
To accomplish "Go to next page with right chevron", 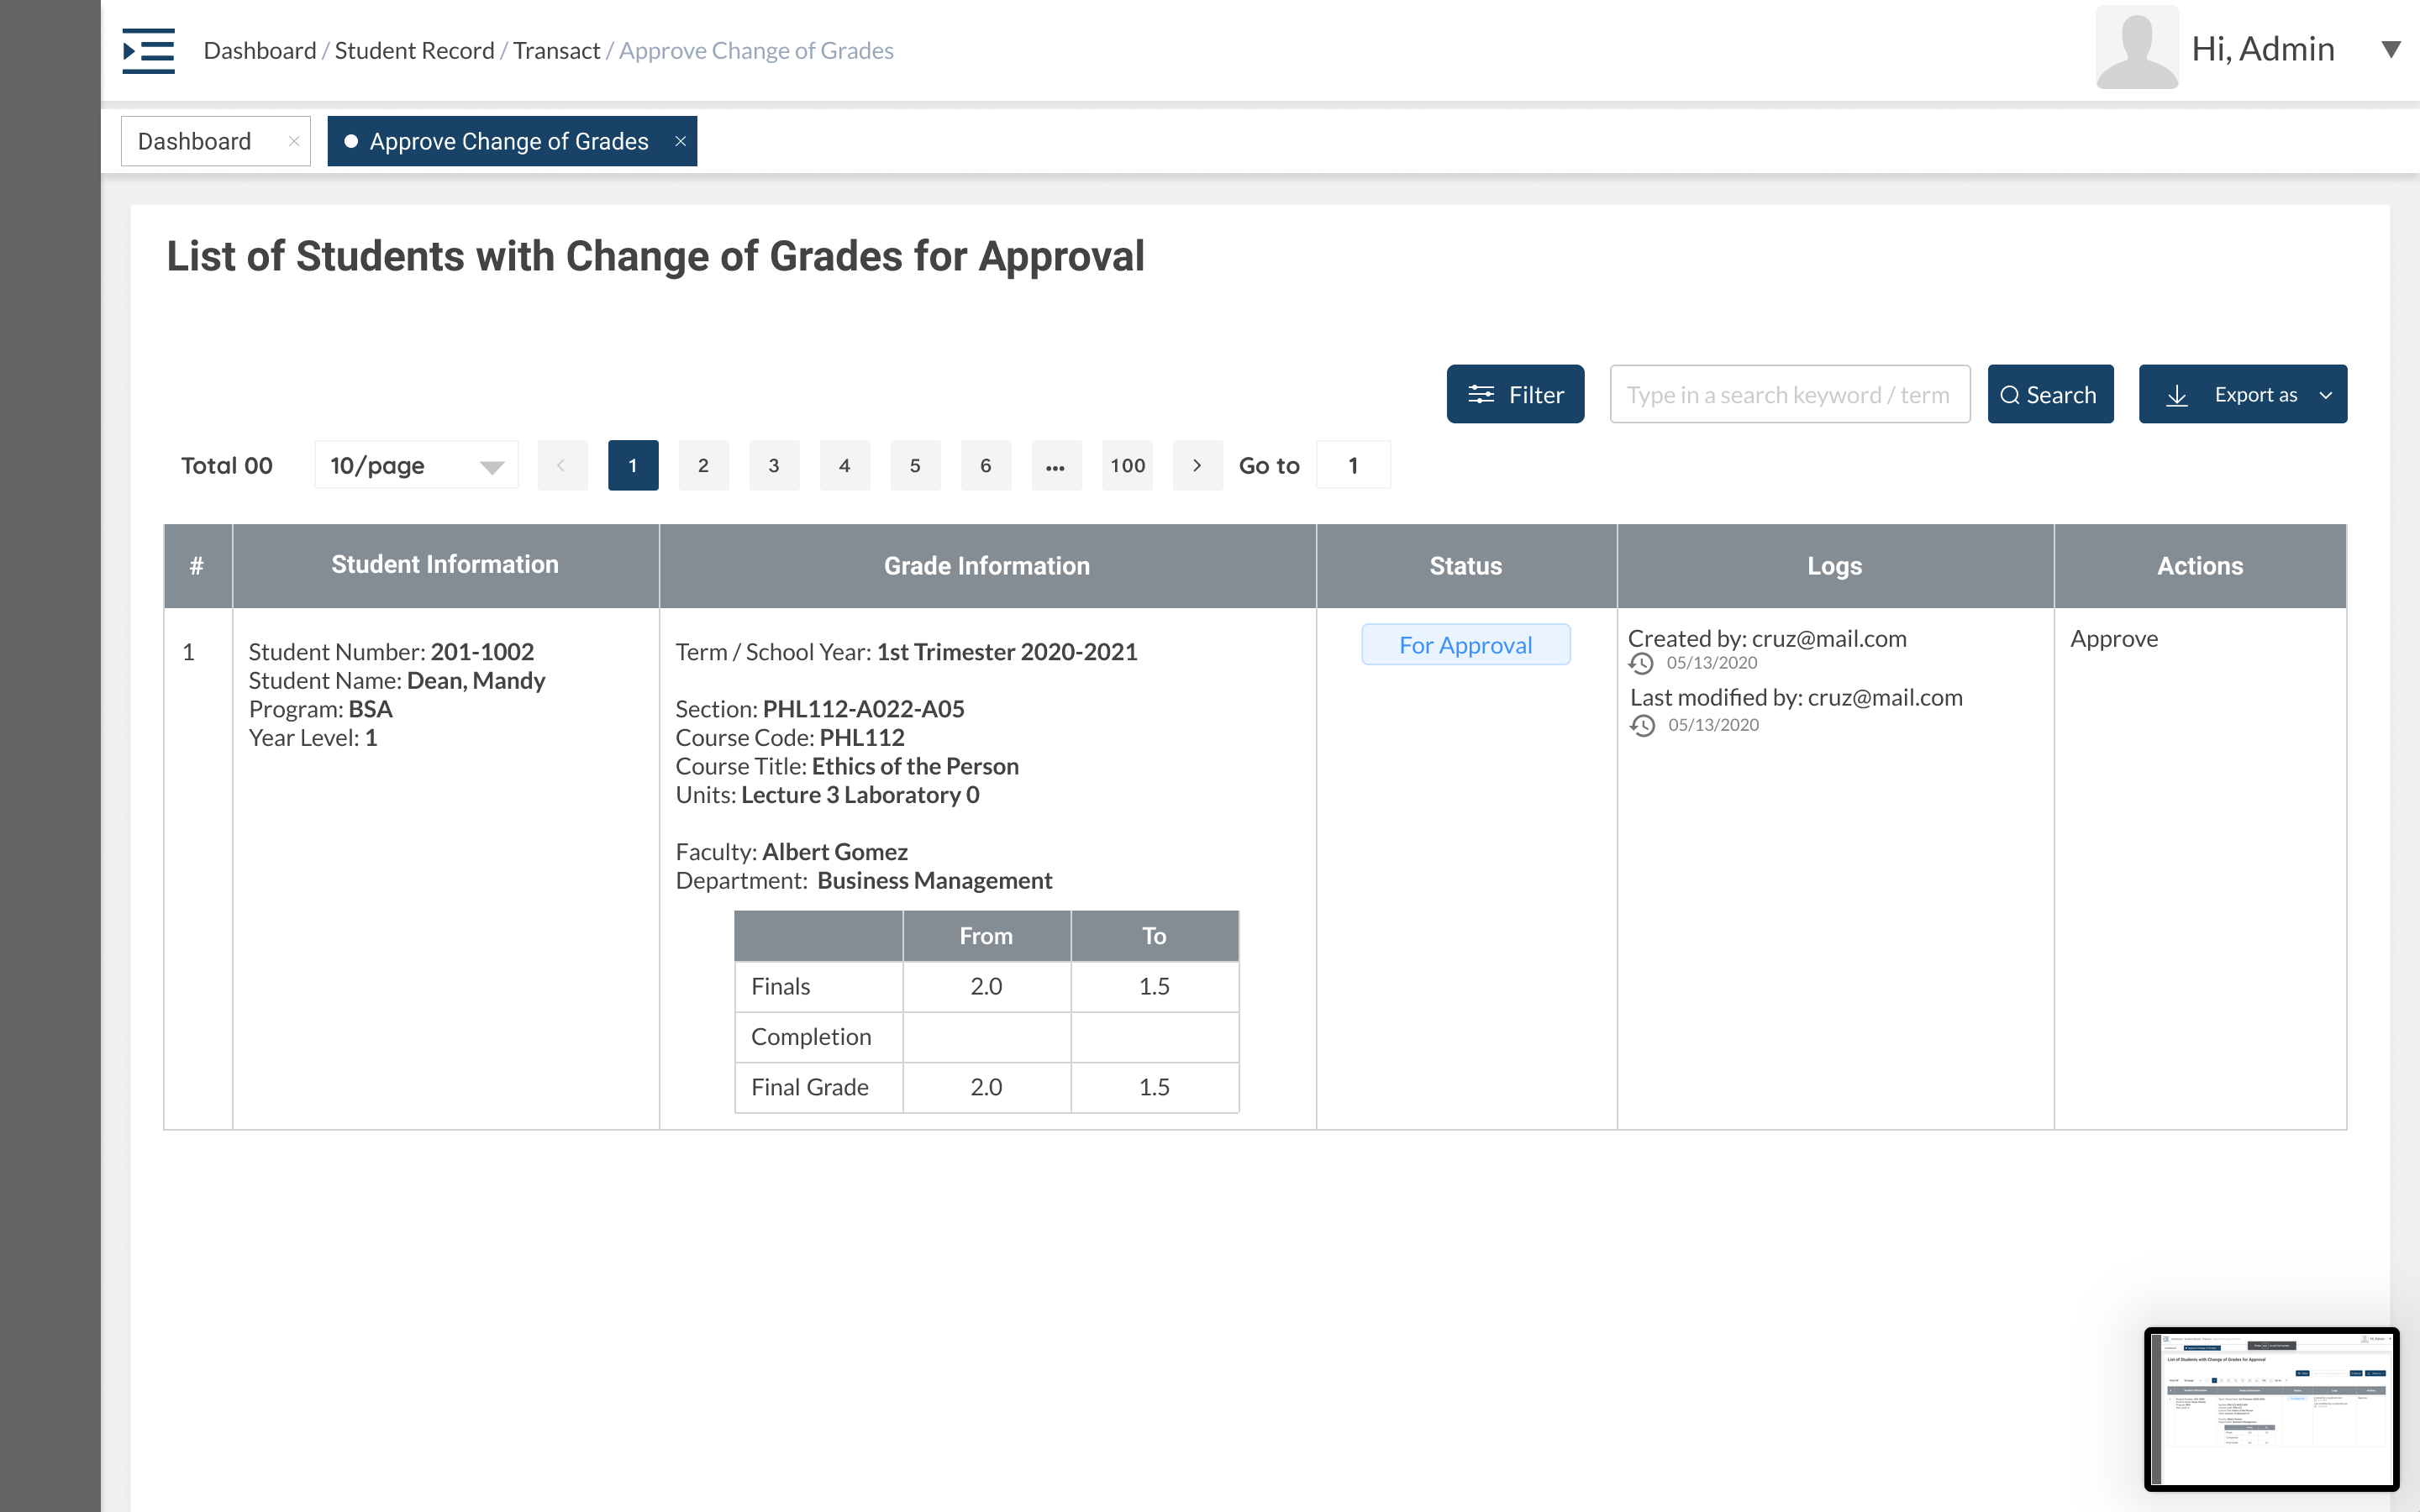I will click(x=1197, y=465).
